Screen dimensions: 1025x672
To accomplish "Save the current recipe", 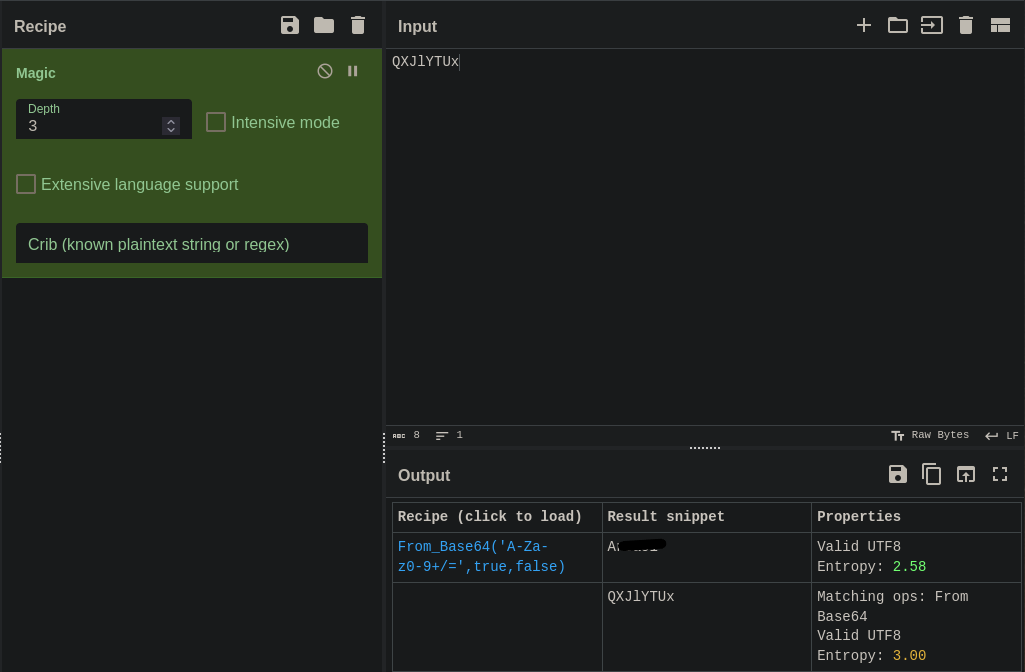I will (290, 25).
